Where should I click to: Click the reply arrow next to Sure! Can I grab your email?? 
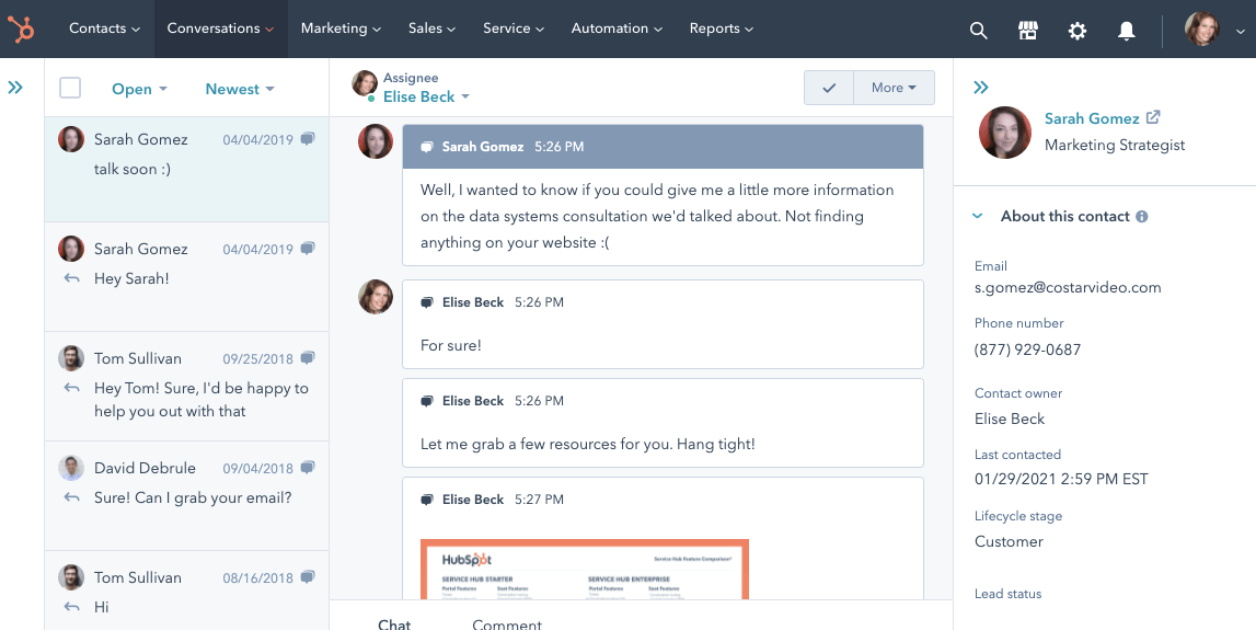tap(71, 498)
